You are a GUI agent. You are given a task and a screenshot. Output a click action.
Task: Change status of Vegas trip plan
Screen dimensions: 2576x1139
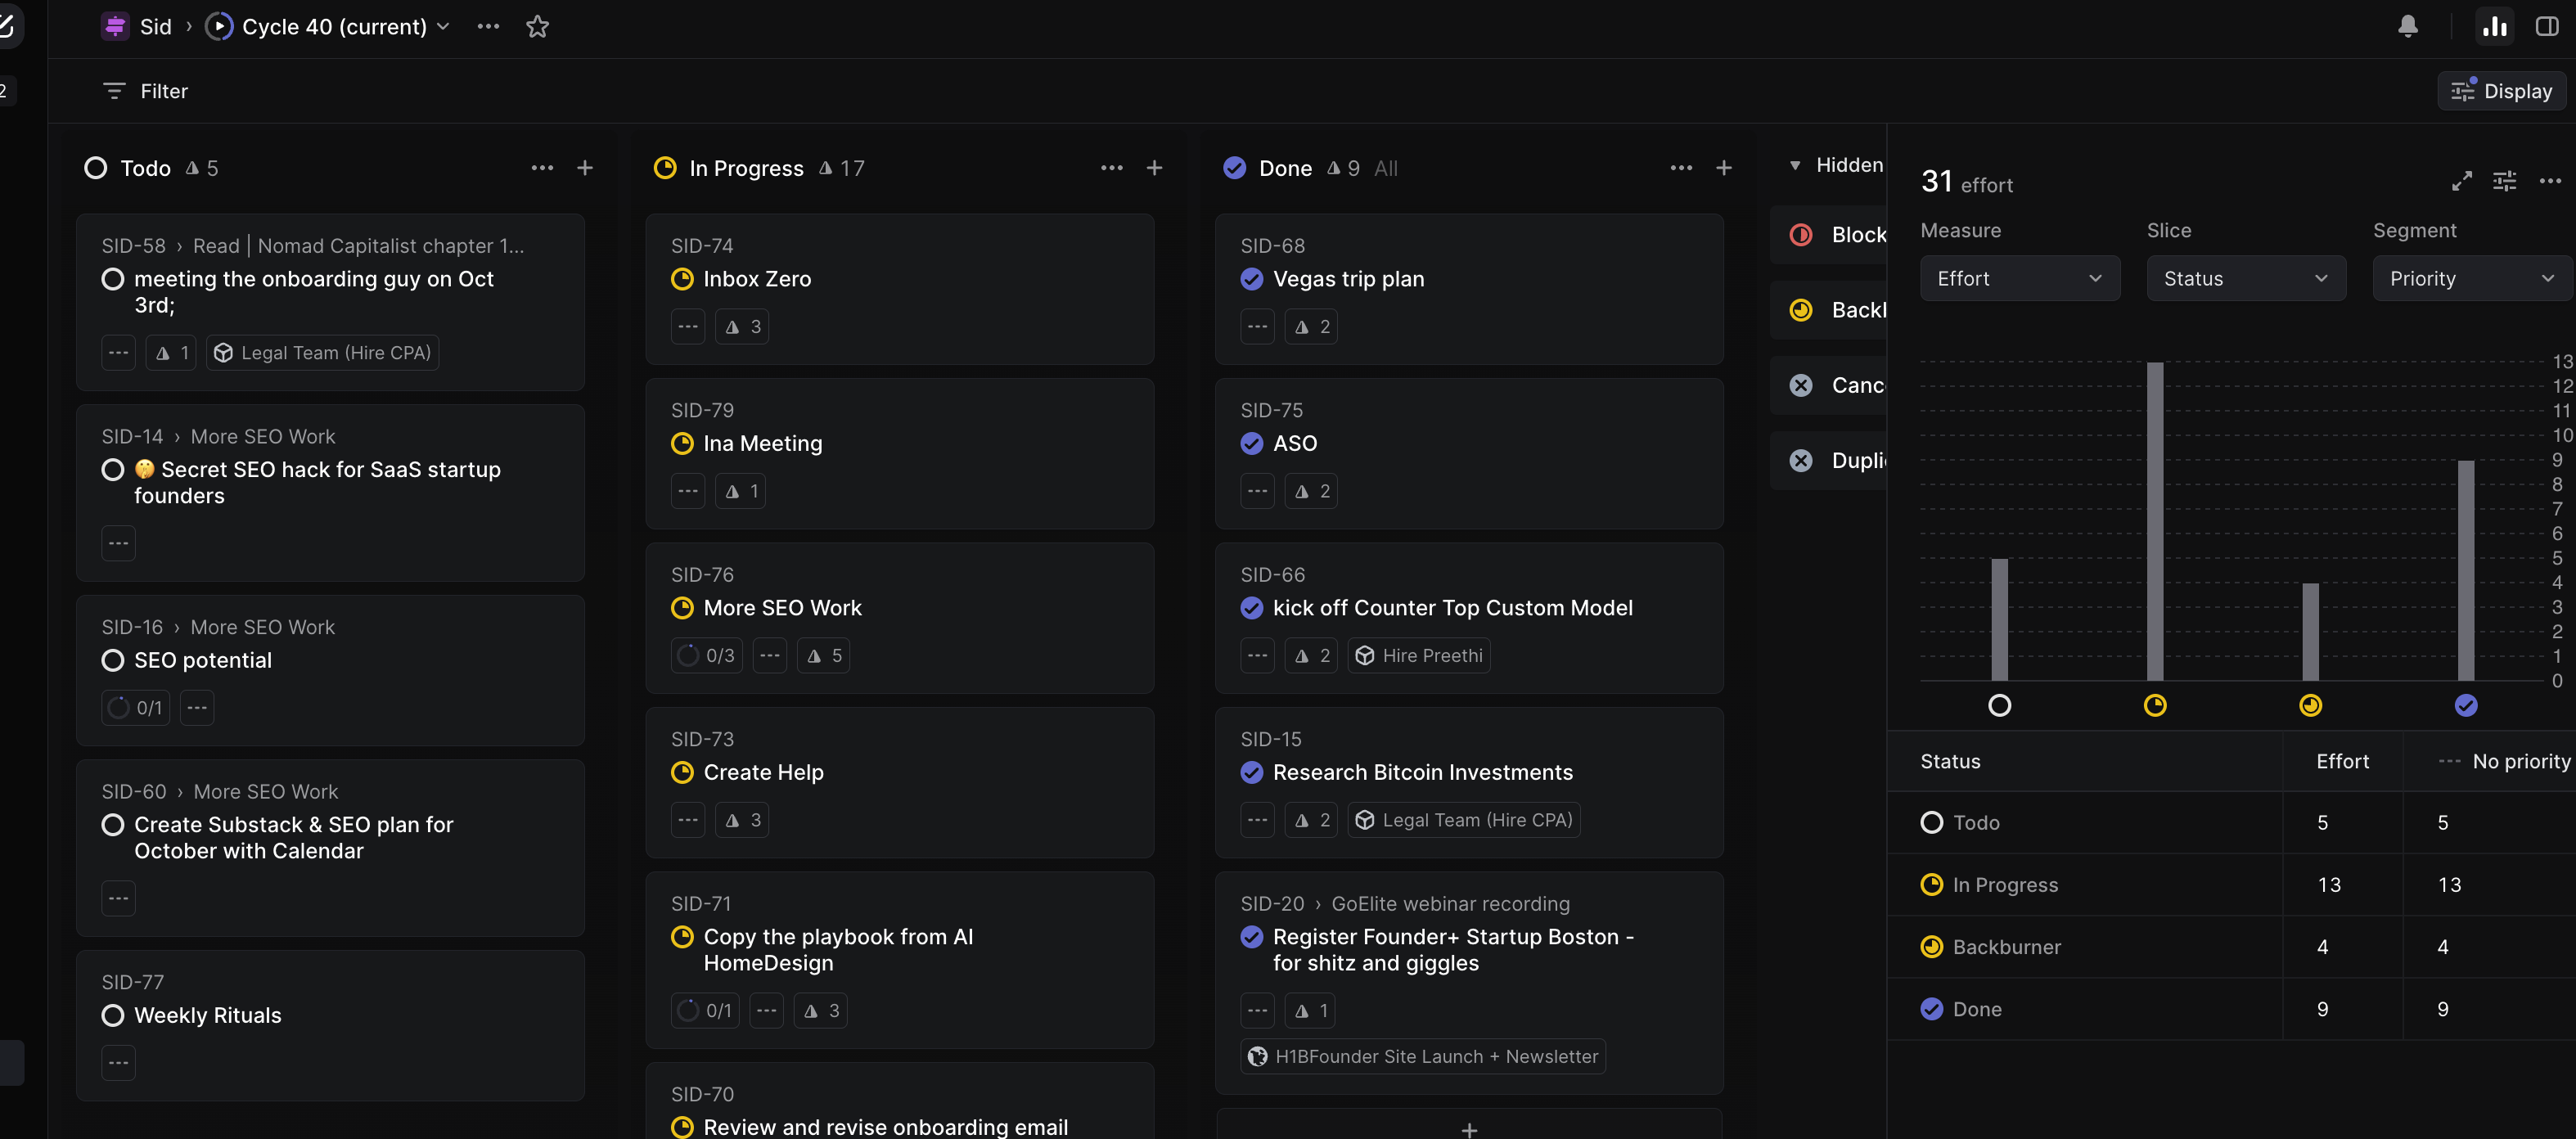pyautogui.click(x=1251, y=279)
